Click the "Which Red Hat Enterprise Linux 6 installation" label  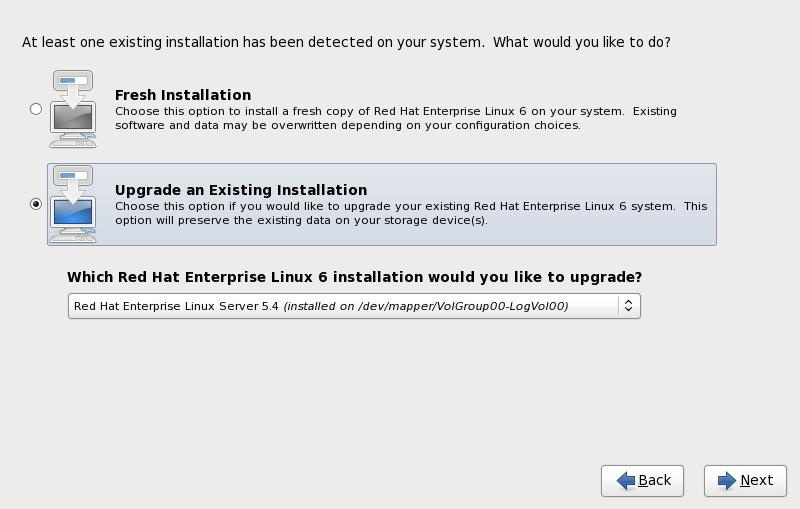pyautogui.click(x=354, y=277)
